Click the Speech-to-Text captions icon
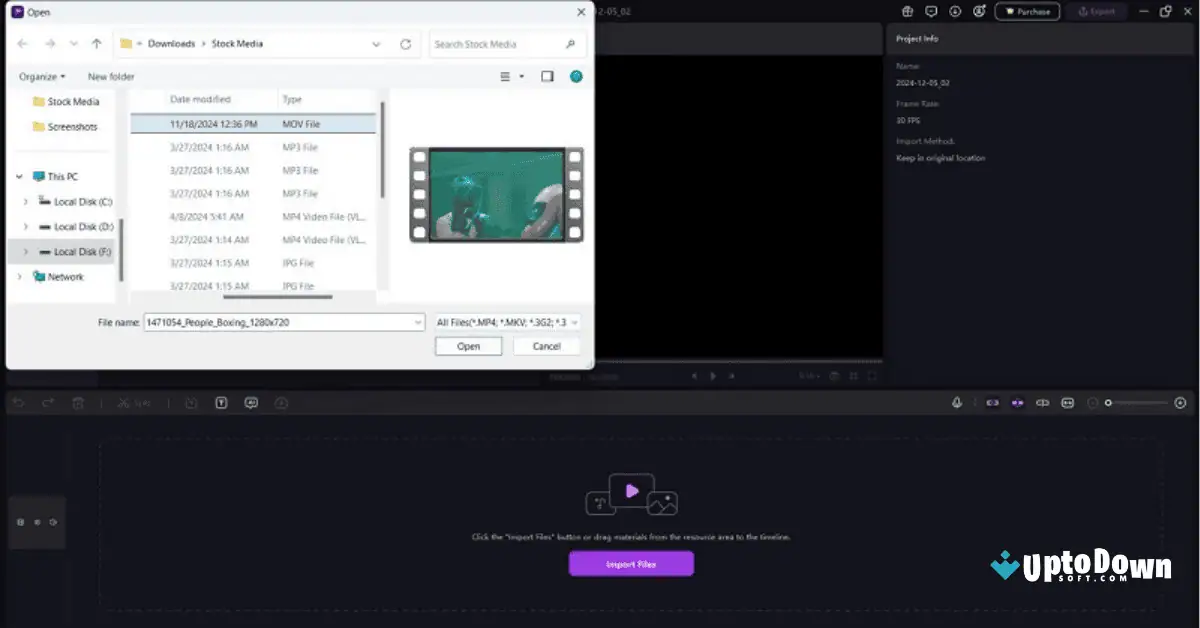1200x628 pixels. tap(252, 402)
